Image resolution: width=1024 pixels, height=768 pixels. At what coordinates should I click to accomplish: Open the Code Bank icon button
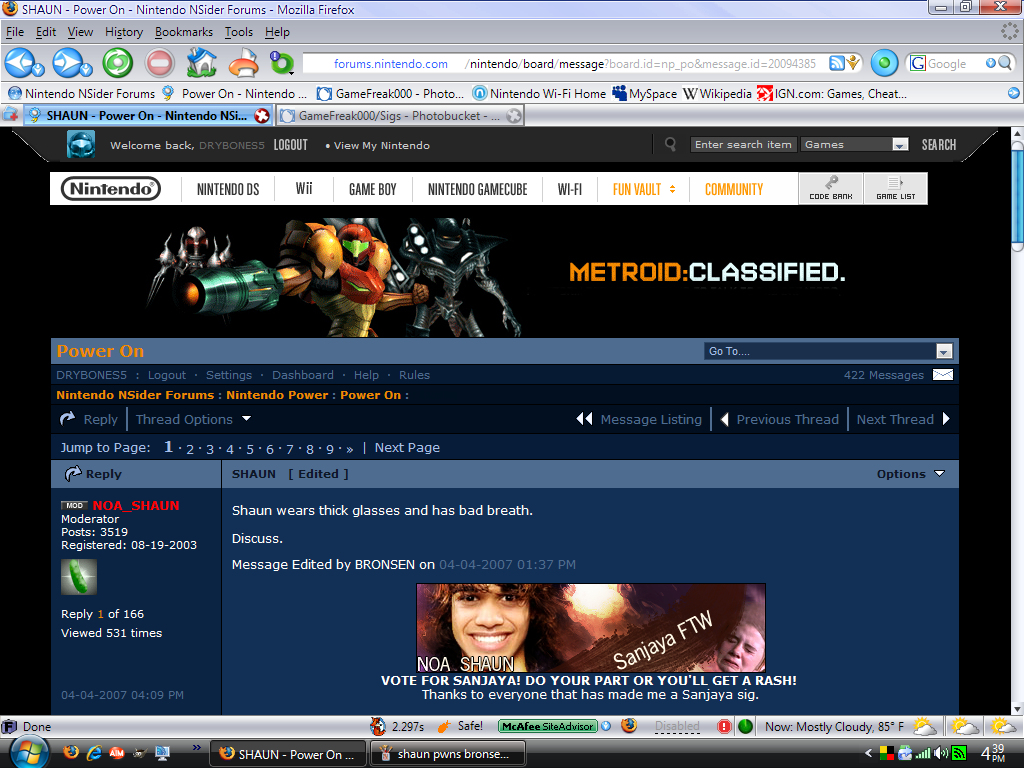tap(831, 188)
